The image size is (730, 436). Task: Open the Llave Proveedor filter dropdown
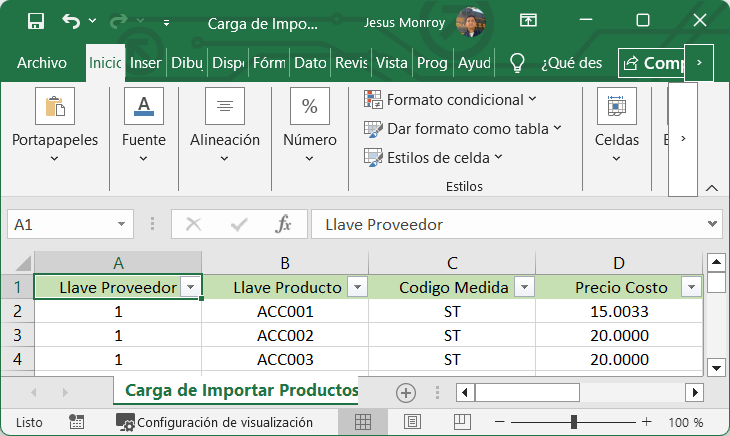[x=190, y=287]
